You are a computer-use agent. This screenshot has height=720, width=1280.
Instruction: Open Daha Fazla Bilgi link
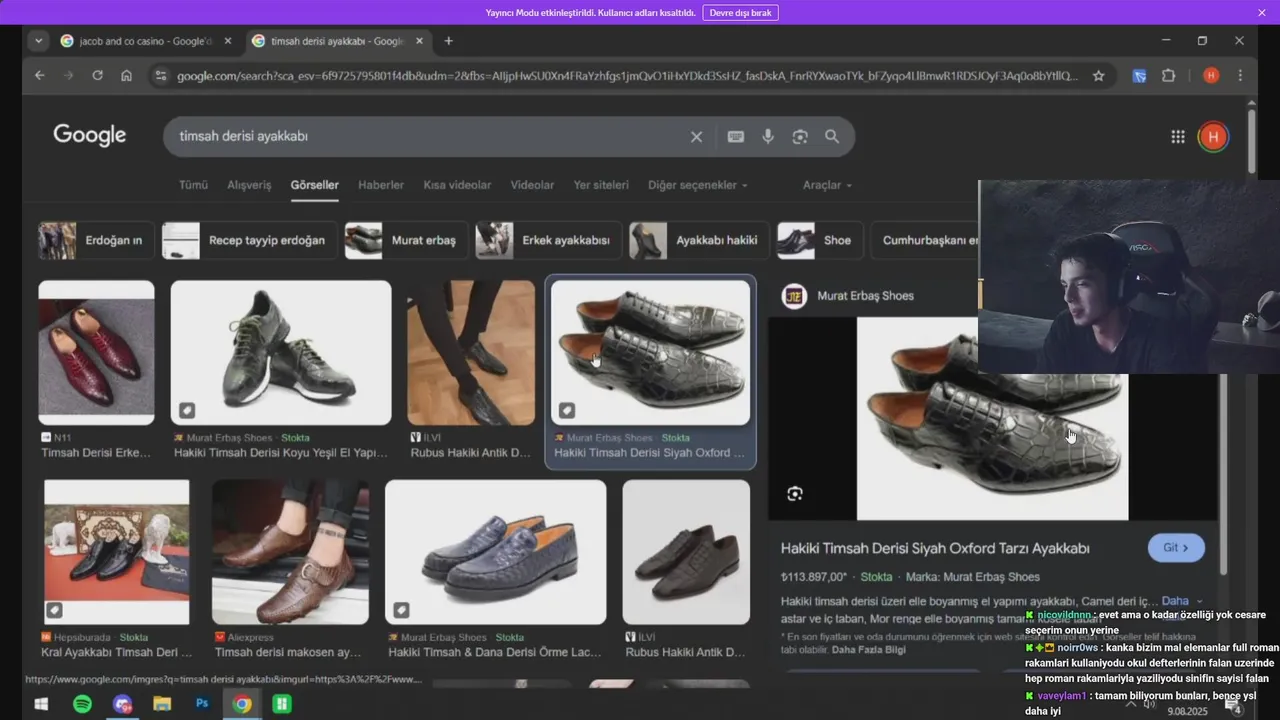(x=868, y=650)
